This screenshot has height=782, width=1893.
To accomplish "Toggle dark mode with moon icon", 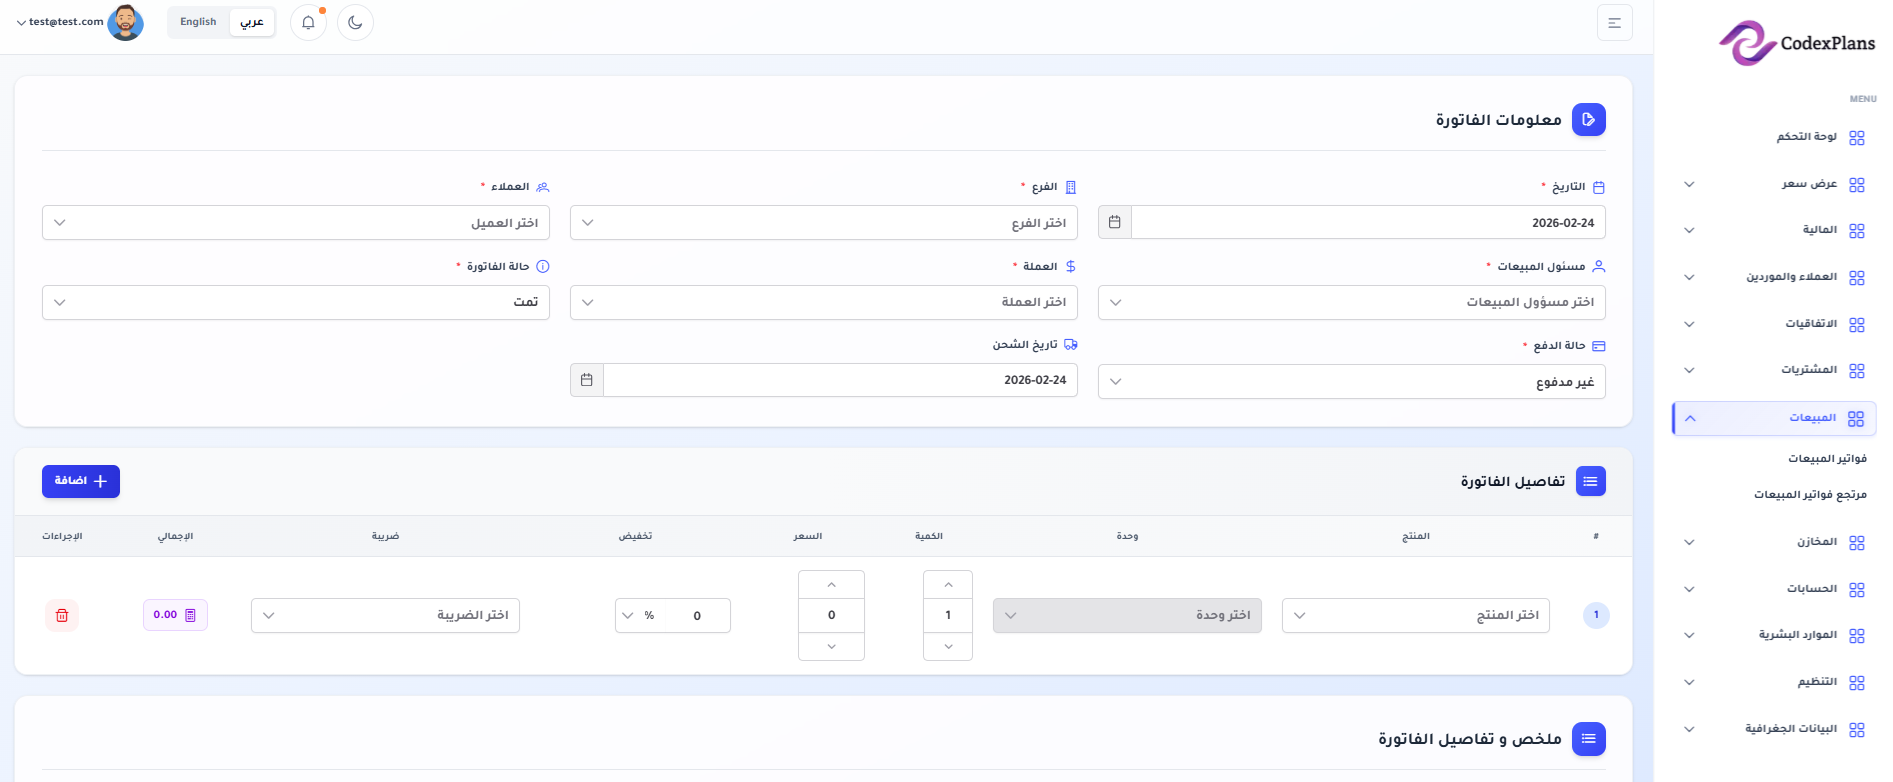I will pos(355,22).
